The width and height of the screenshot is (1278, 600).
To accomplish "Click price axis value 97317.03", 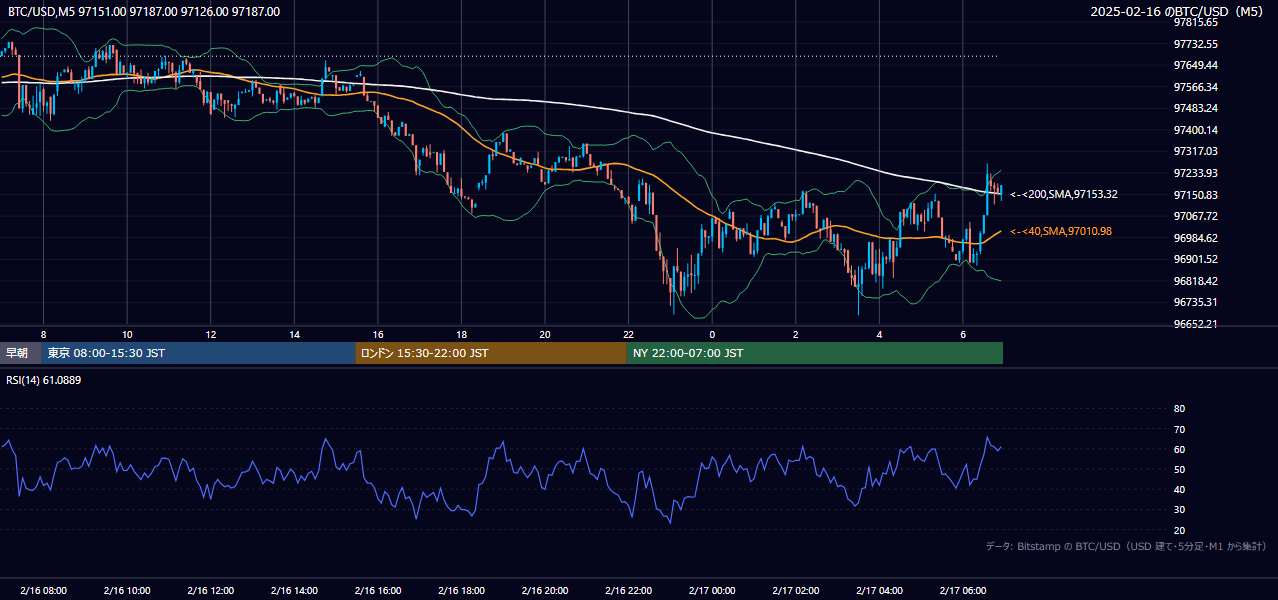I will 1196,151.
